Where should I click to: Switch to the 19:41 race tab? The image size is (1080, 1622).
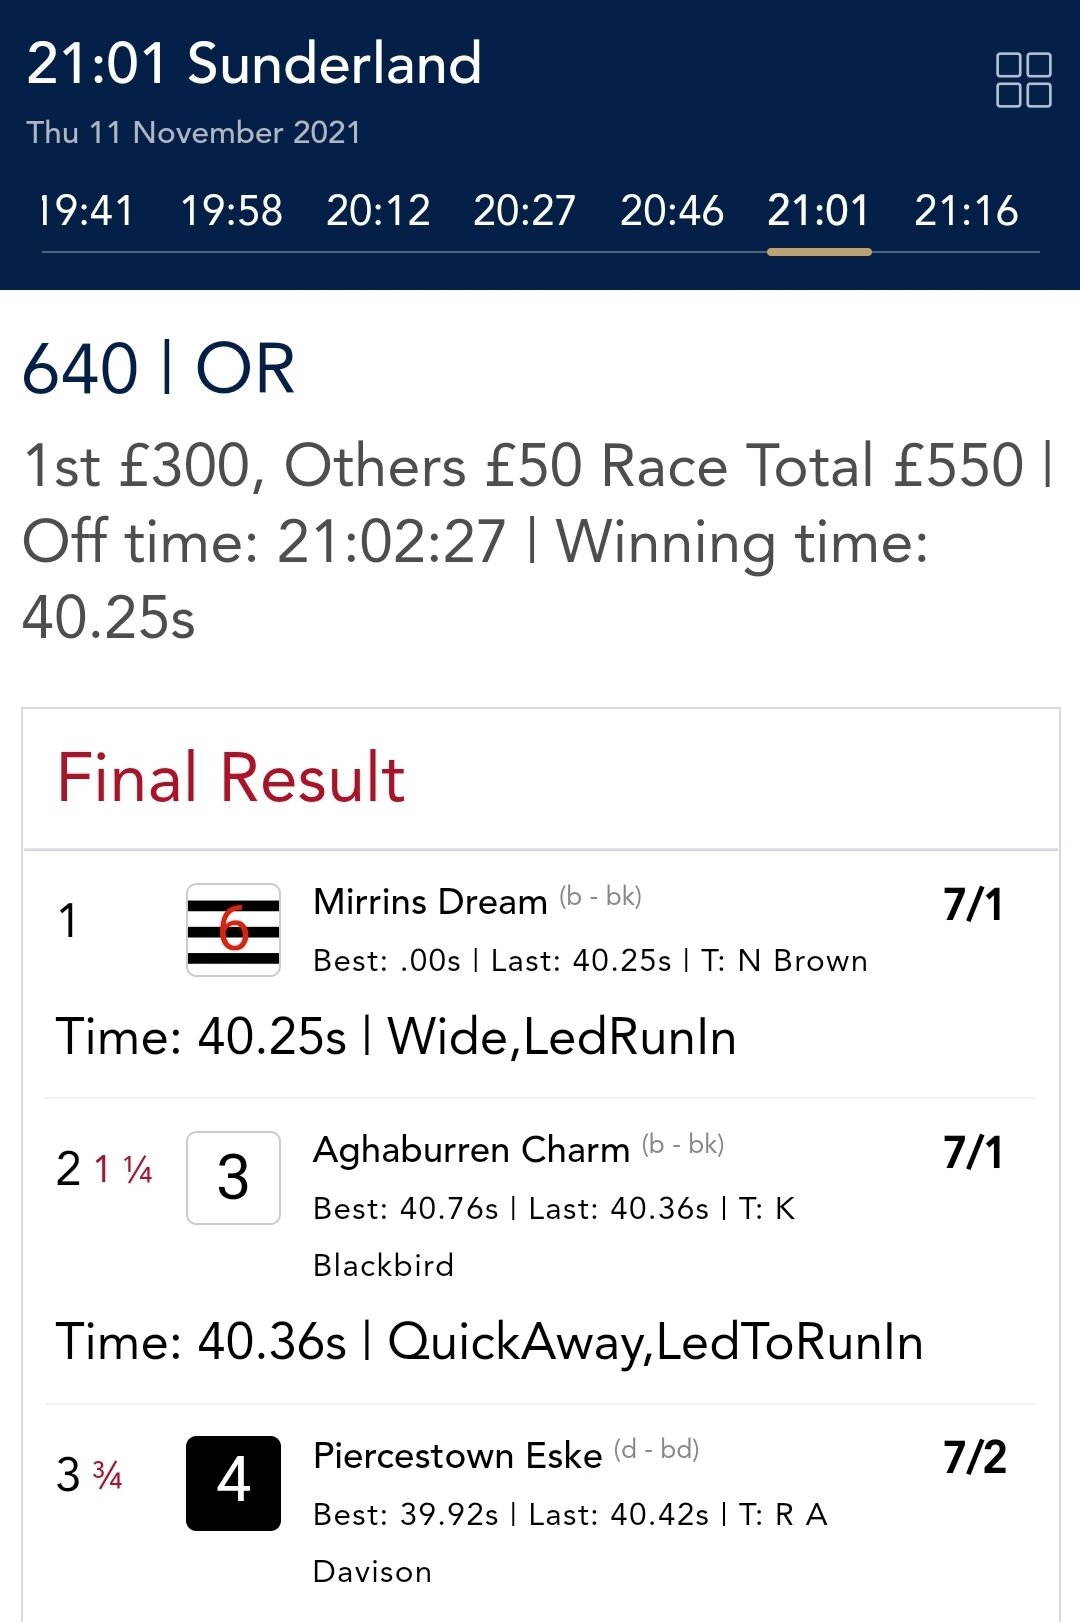pyautogui.click(x=85, y=211)
